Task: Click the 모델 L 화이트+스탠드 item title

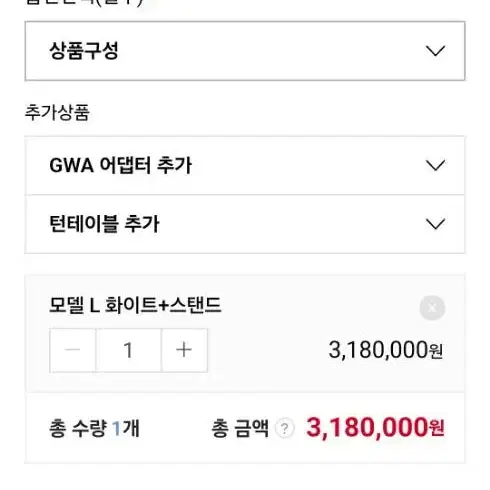Action: click(x=135, y=305)
